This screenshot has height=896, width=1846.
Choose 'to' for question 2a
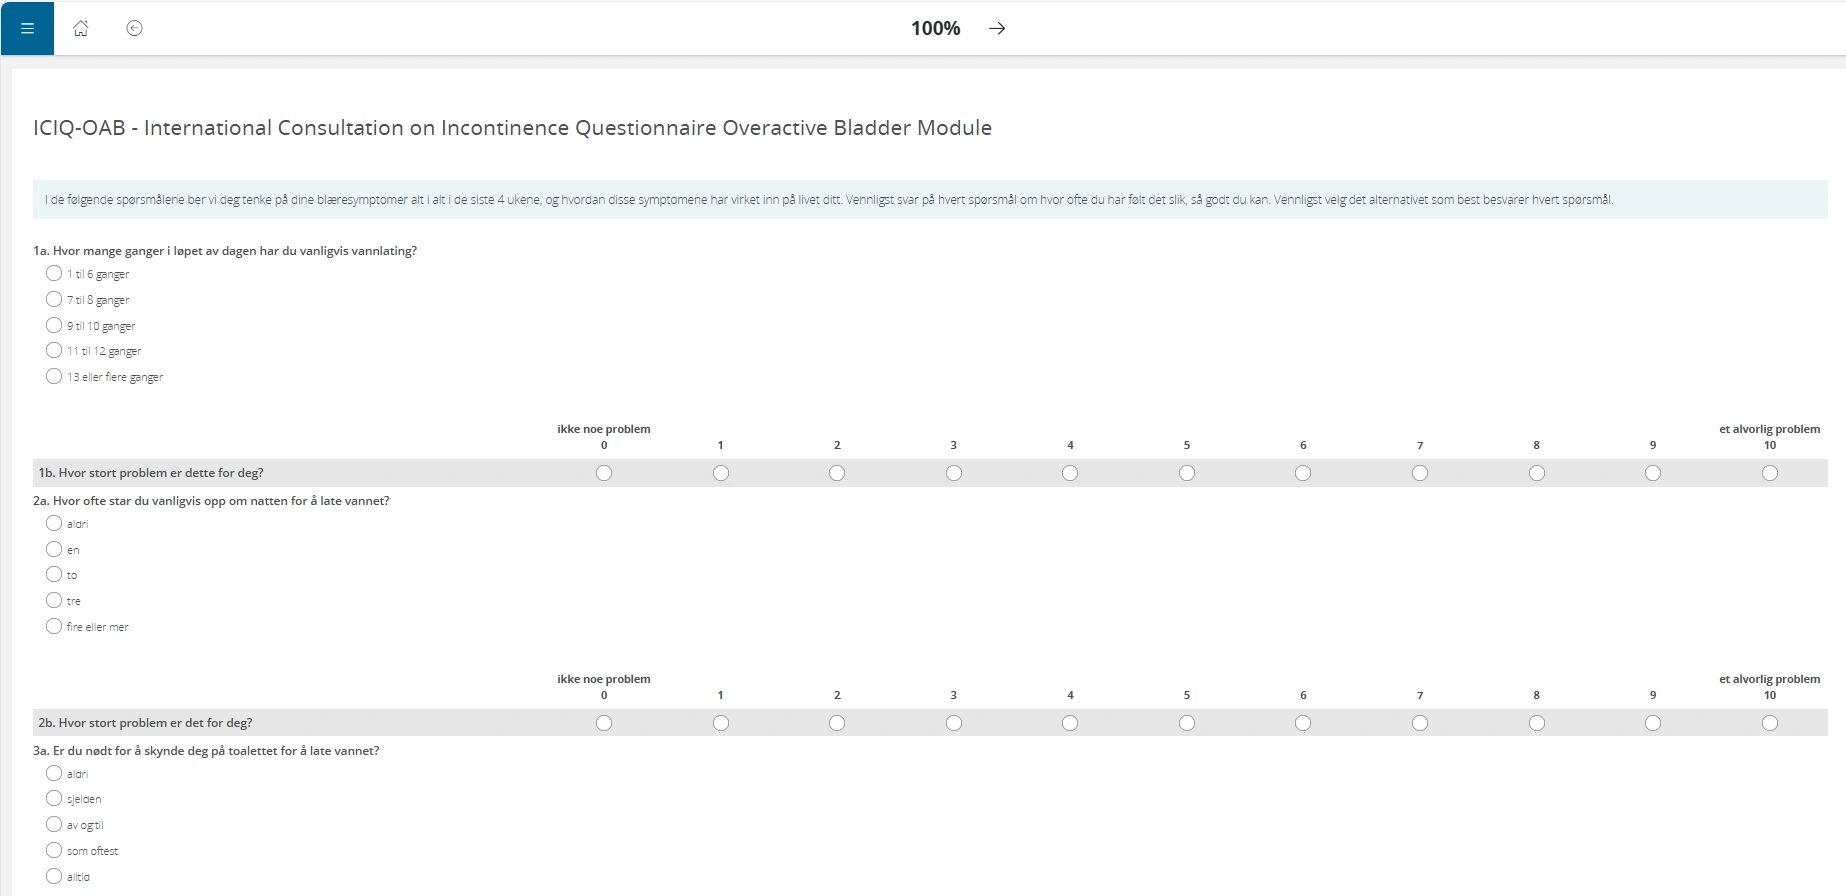click(54, 574)
